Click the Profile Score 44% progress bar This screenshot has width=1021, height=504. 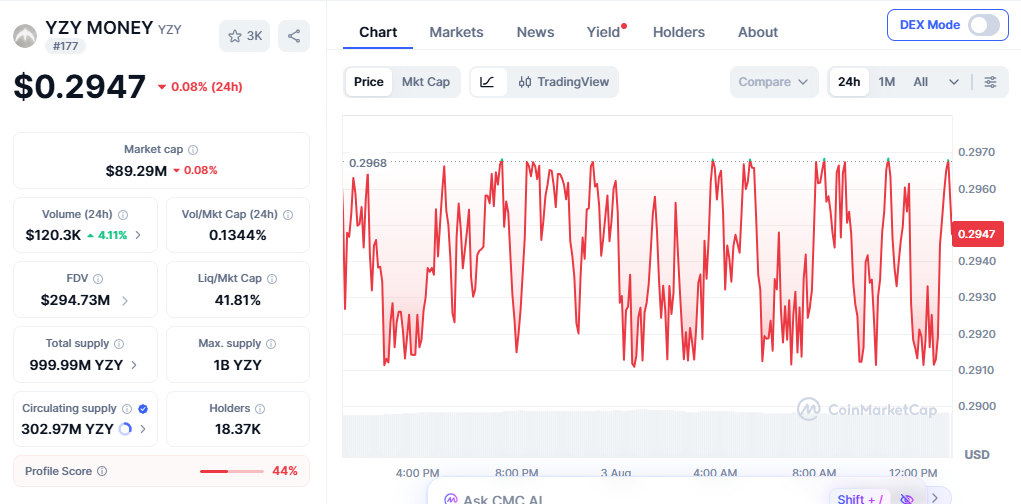(x=232, y=471)
